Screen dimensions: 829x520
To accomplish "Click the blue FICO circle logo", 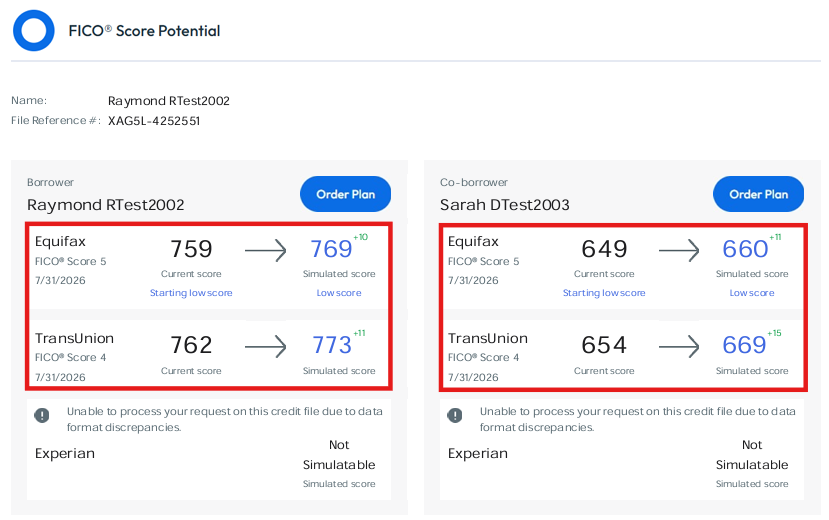I will pos(34,31).
